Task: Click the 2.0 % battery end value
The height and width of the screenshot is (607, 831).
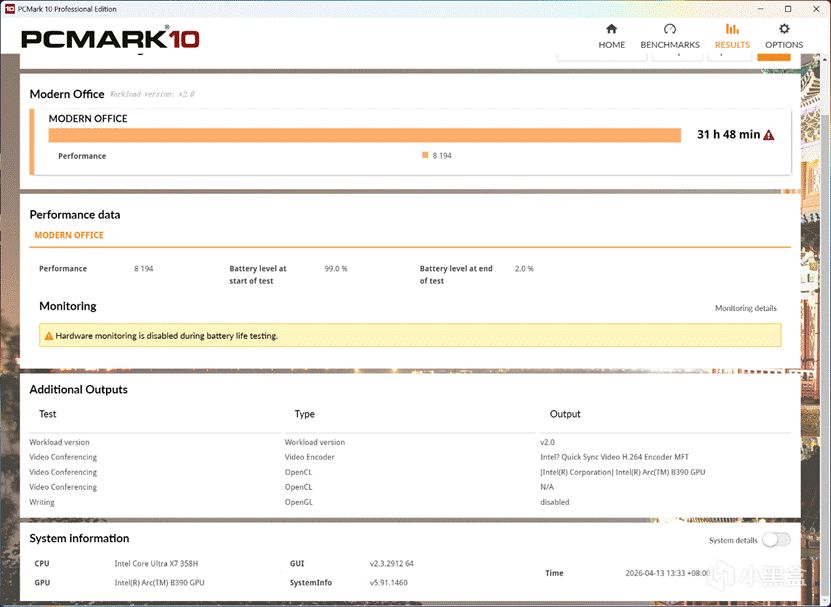Action: pos(524,269)
